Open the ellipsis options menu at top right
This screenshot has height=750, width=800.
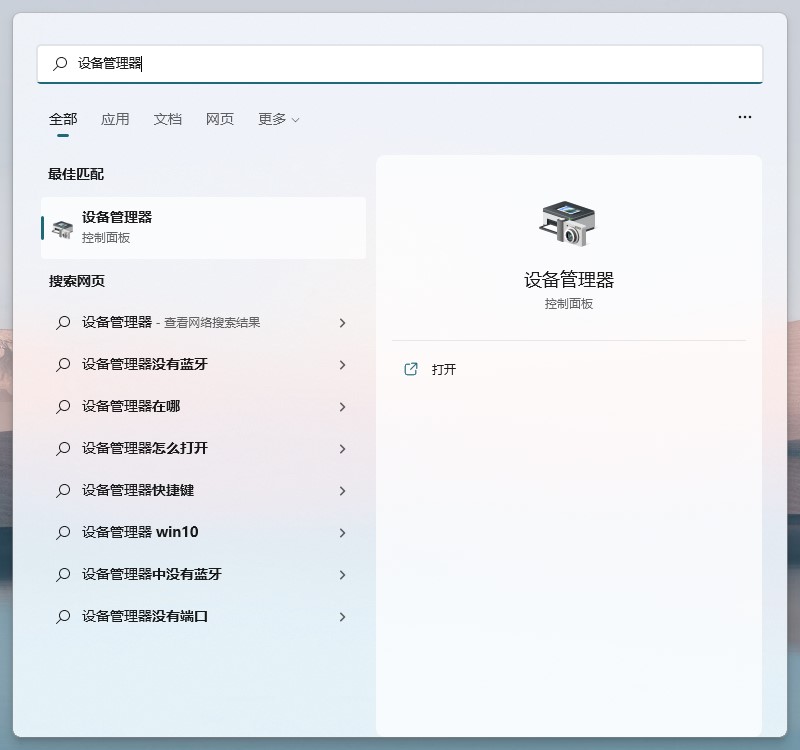[744, 117]
